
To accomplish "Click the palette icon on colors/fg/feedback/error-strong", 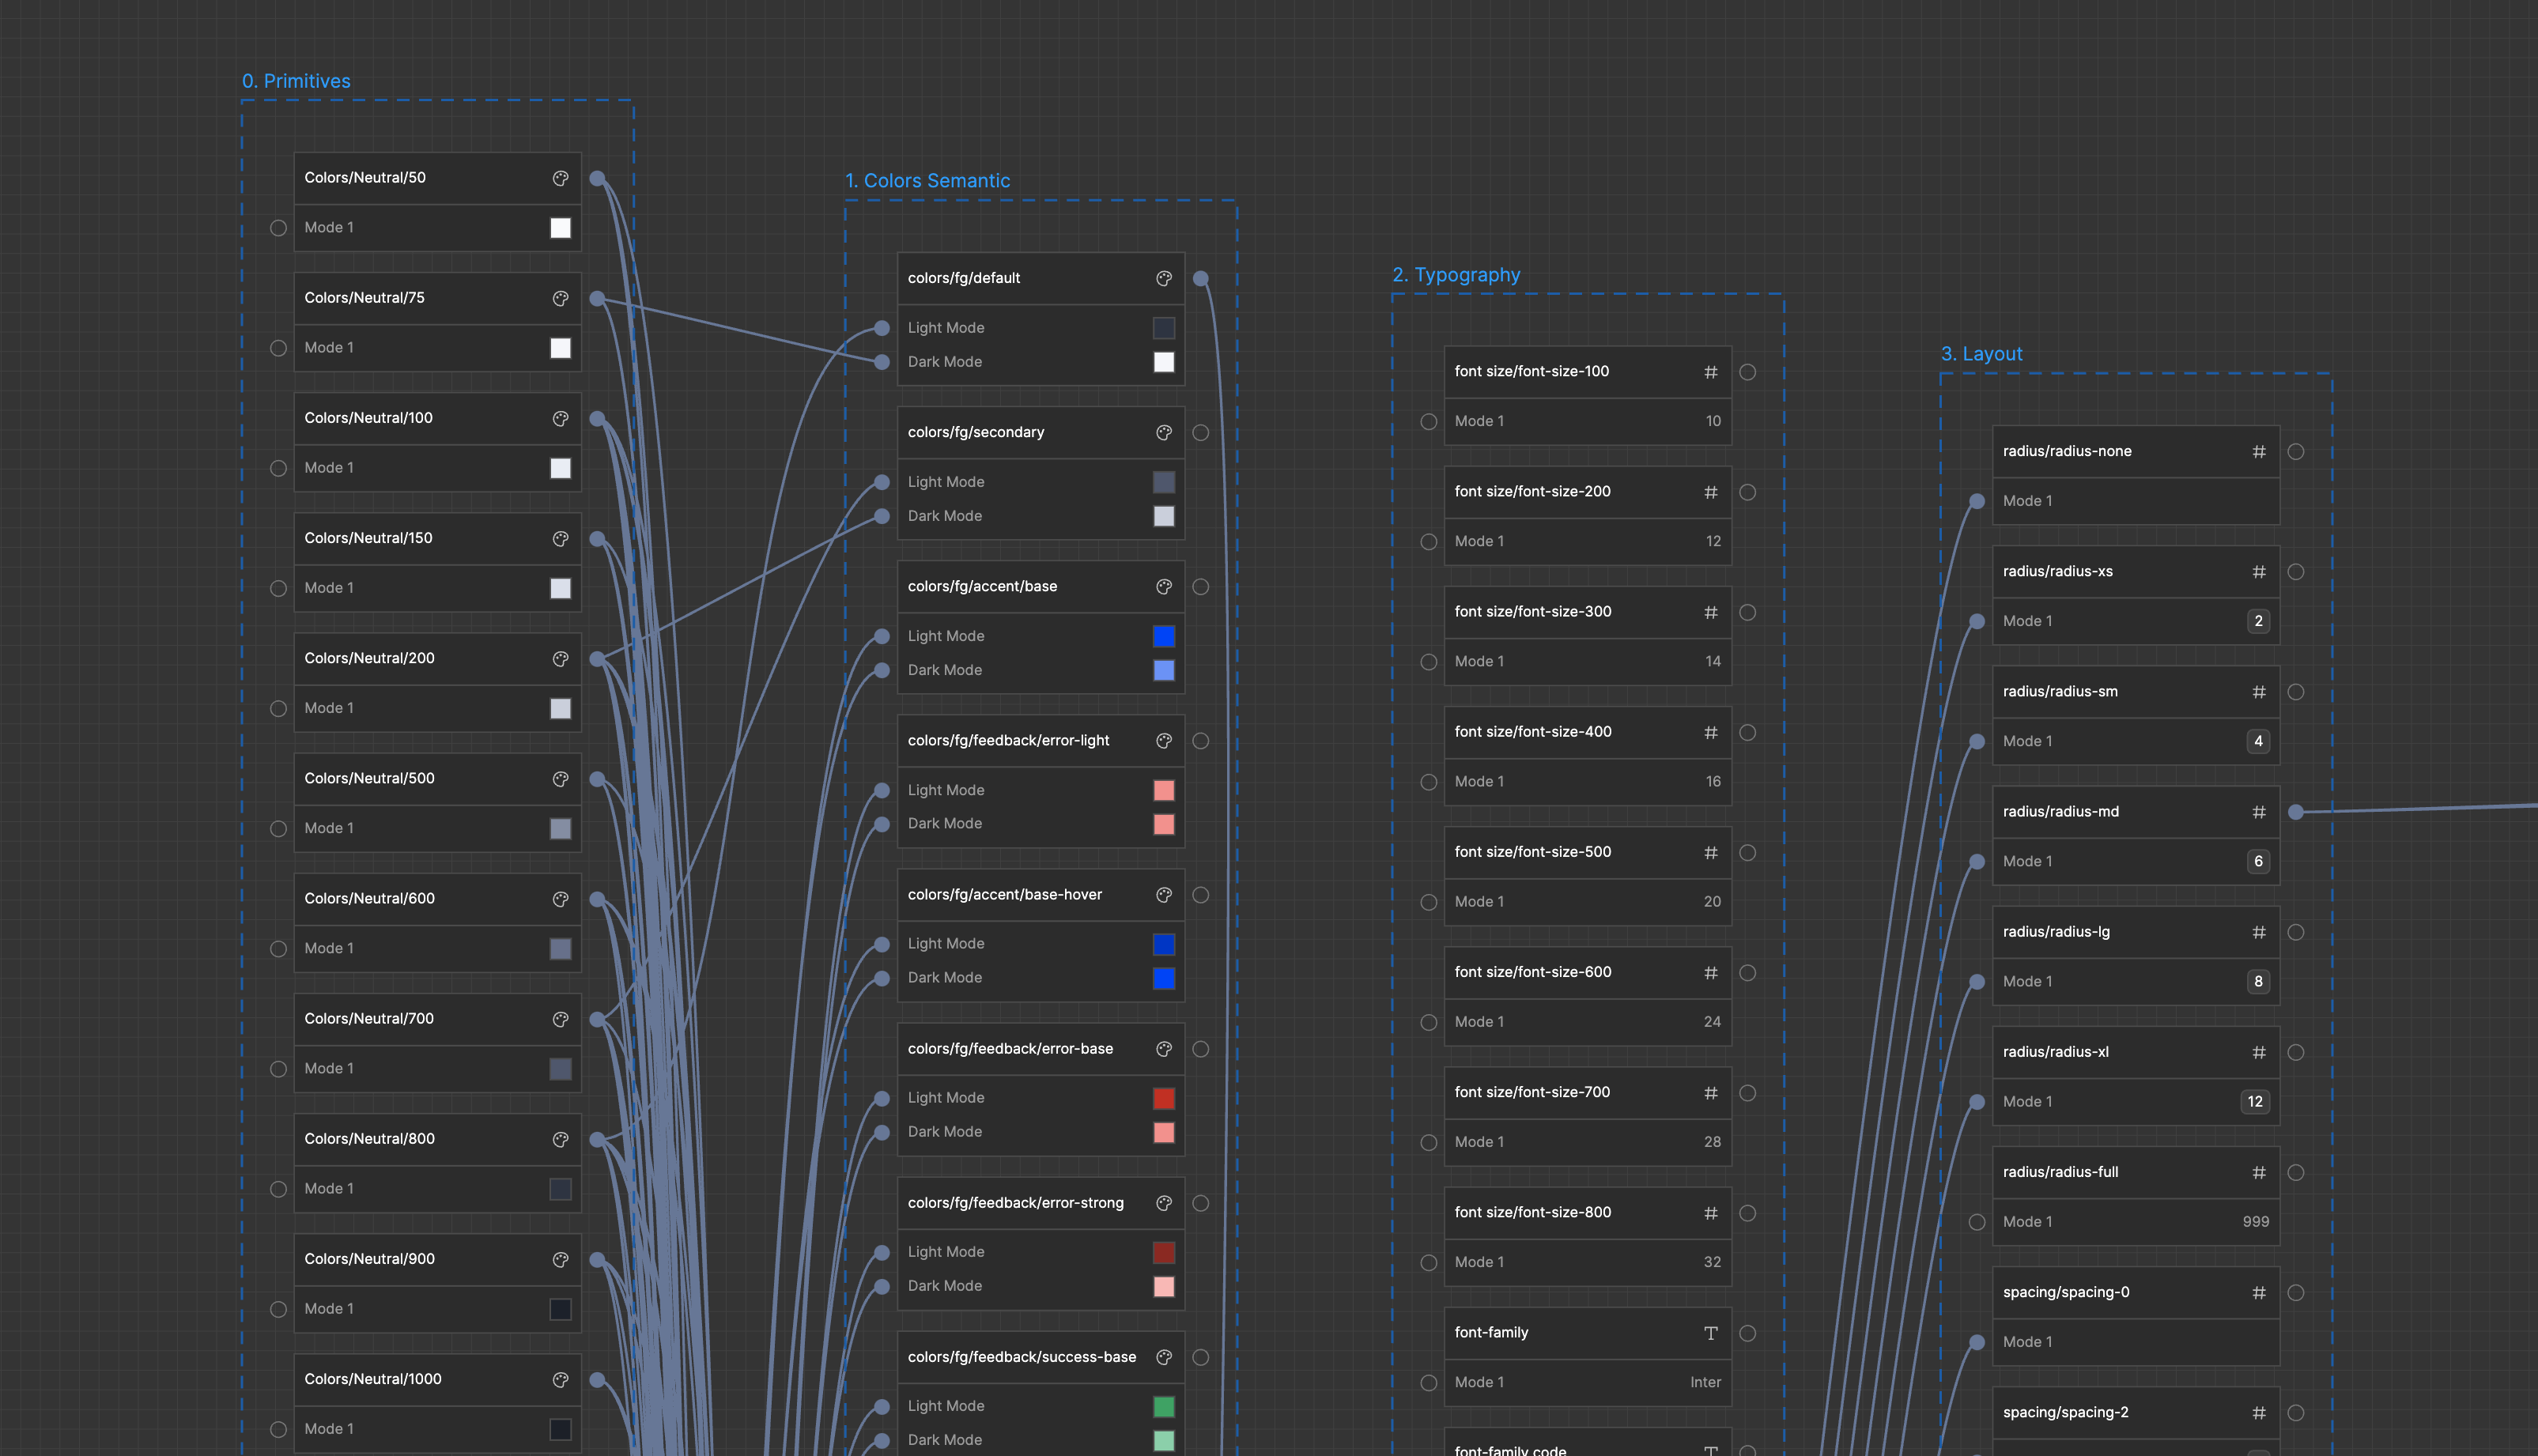I will click(x=1164, y=1203).
